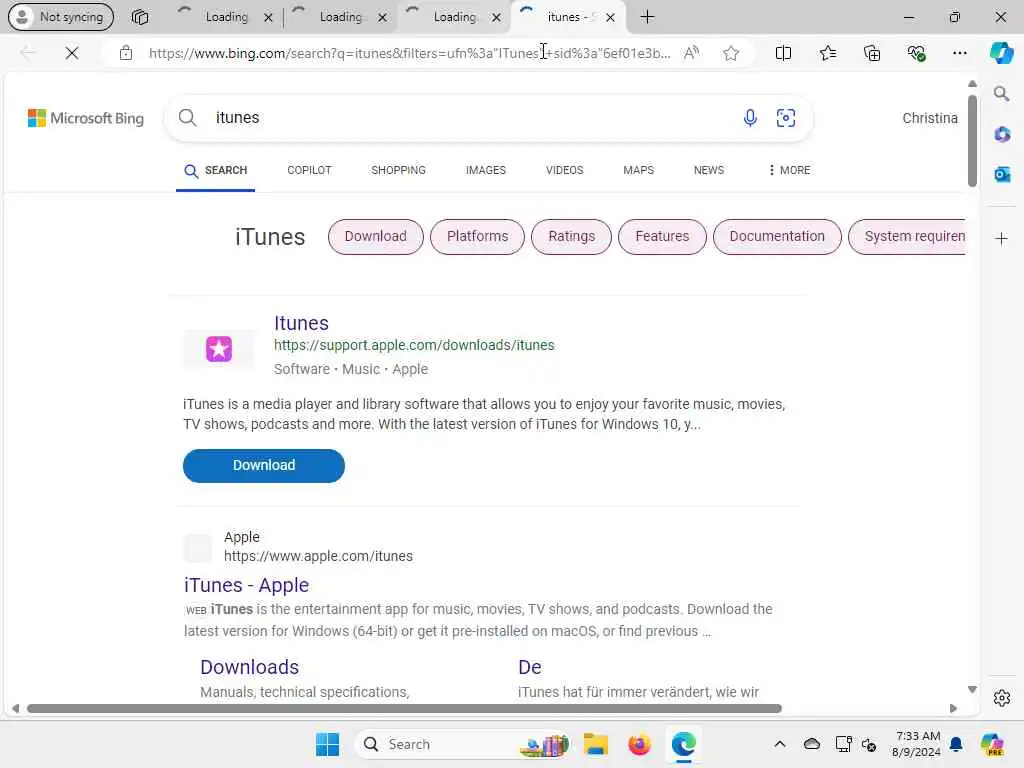Image resolution: width=1024 pixels, height=768 pixels.
Task: Select the Ratings filter pill
Action: point(571,236)
